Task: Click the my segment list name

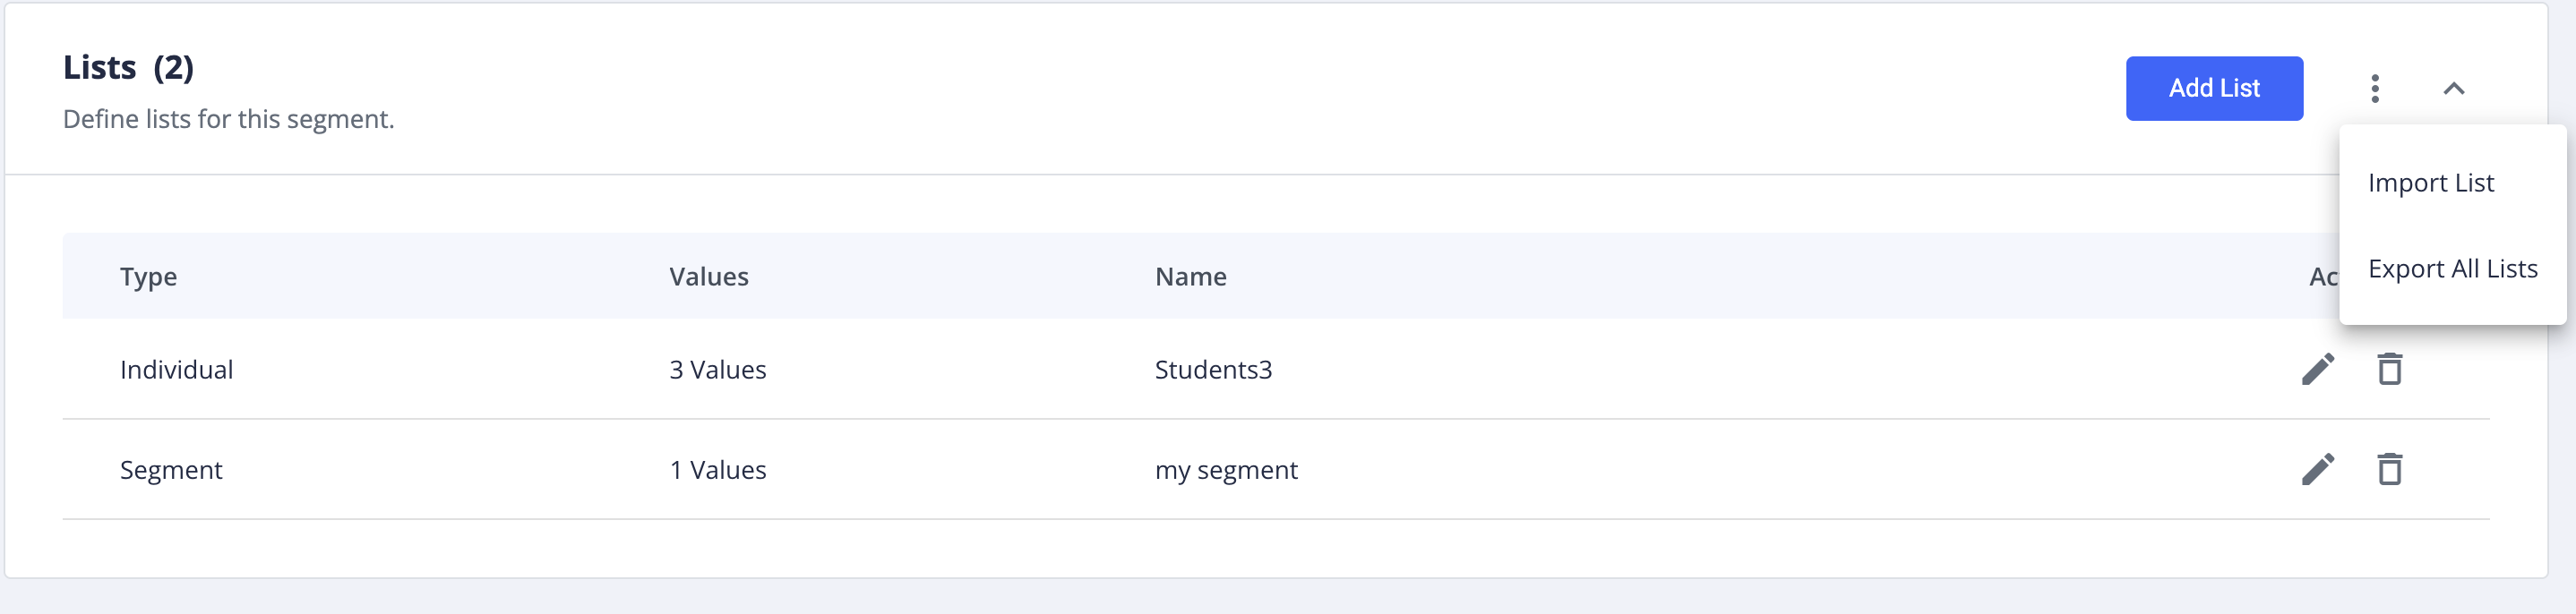Action: pyautogui.click(x=1226, y=470)
